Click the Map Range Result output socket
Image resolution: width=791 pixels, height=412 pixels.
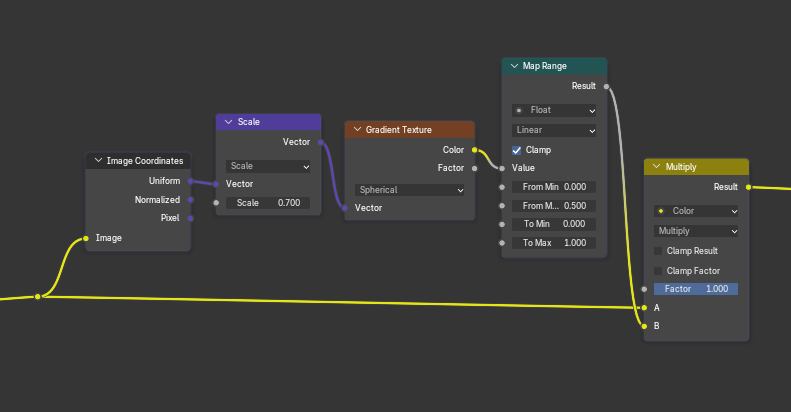point(606,86)
